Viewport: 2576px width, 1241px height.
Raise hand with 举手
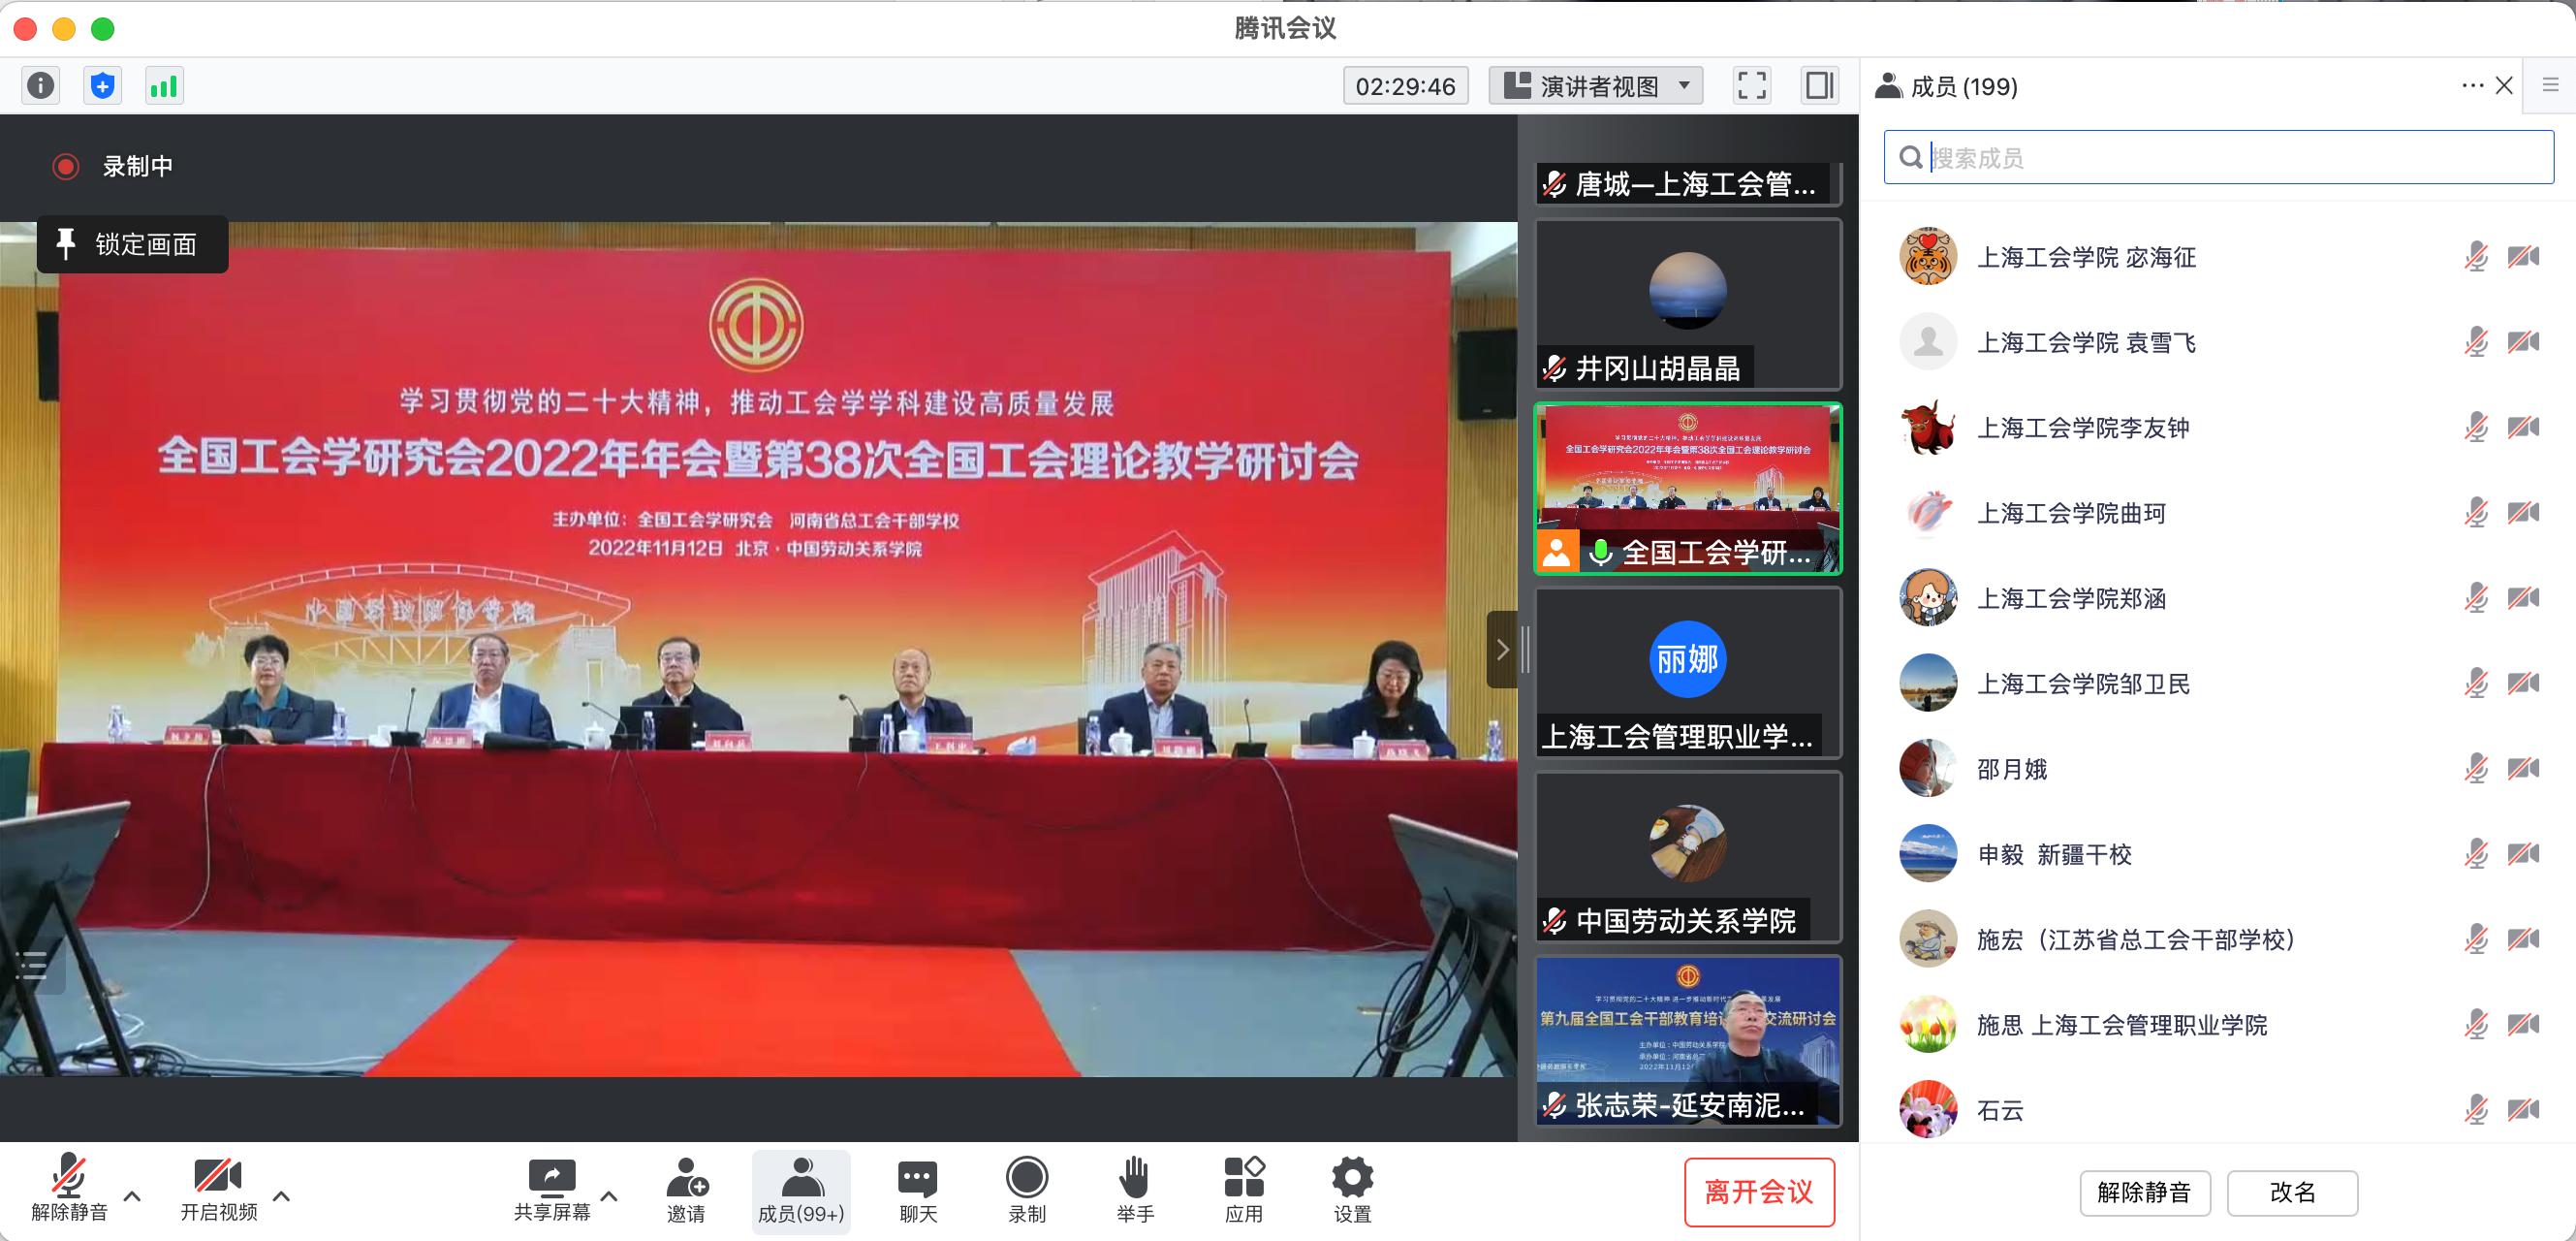[1134, 1190]
